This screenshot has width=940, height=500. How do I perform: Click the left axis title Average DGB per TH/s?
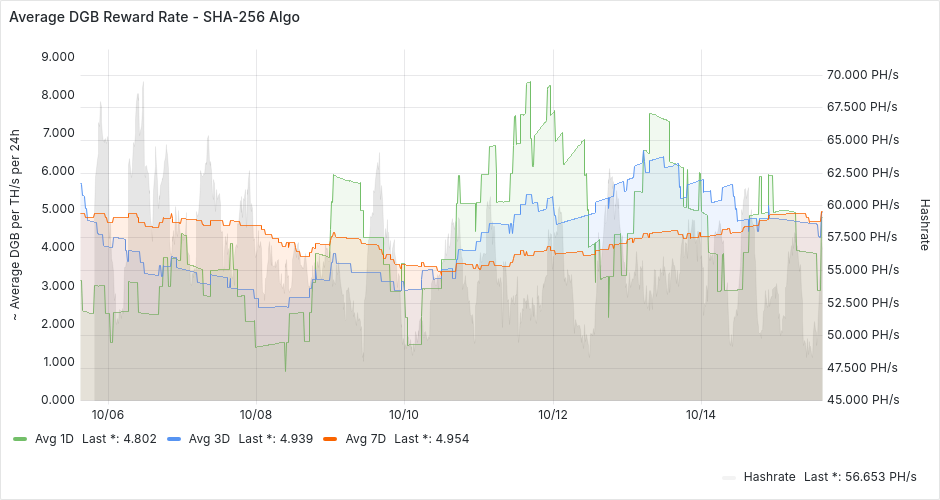point(15,227)
